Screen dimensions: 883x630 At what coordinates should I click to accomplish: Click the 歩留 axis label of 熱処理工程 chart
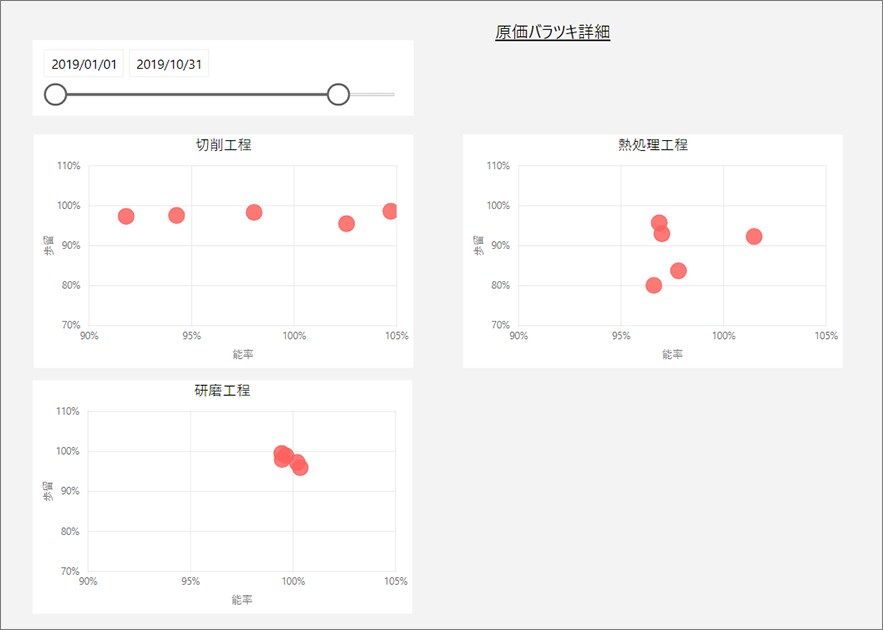(479, 245)
